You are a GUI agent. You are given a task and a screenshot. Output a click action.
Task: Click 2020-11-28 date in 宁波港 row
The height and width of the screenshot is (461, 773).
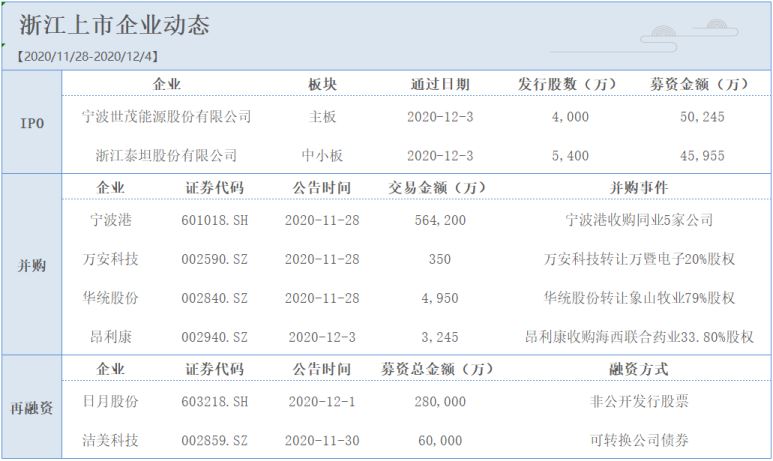322,220
